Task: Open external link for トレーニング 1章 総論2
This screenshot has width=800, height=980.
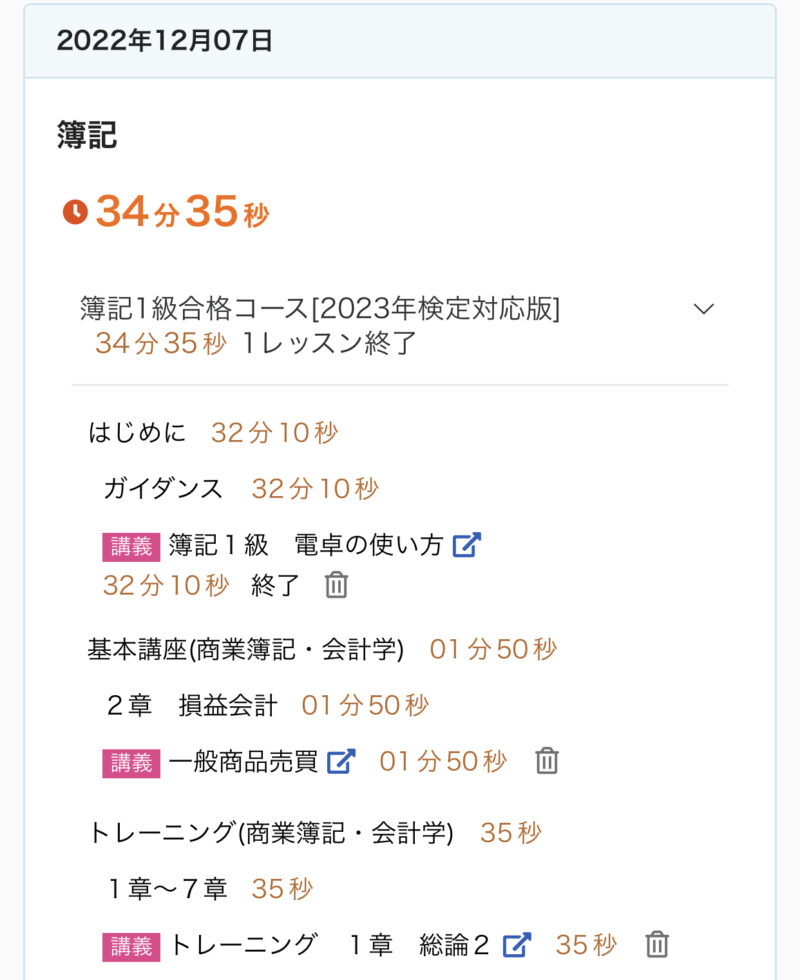Action: [x=517, y=944]
